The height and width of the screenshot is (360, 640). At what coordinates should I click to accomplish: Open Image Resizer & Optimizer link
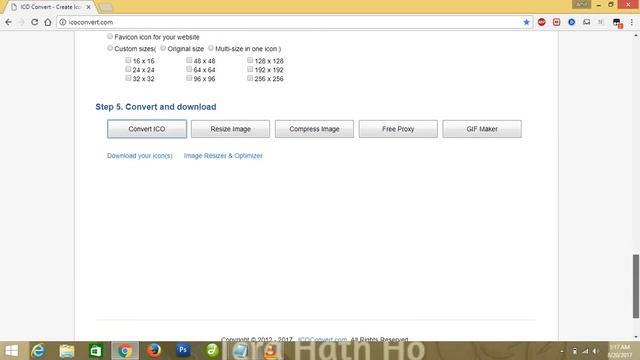223,156
